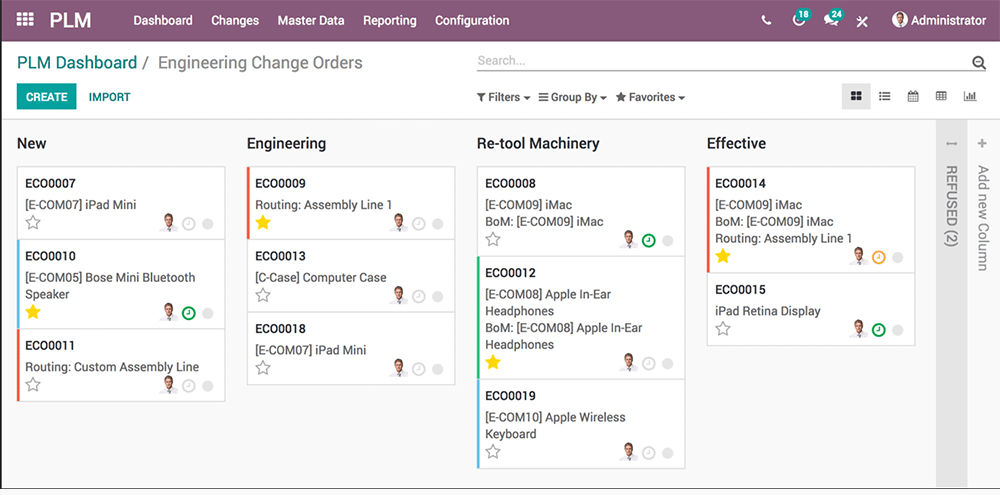Click the CREATE button
The height and width of the screenshot is (495, 1000).
[46, 97]
